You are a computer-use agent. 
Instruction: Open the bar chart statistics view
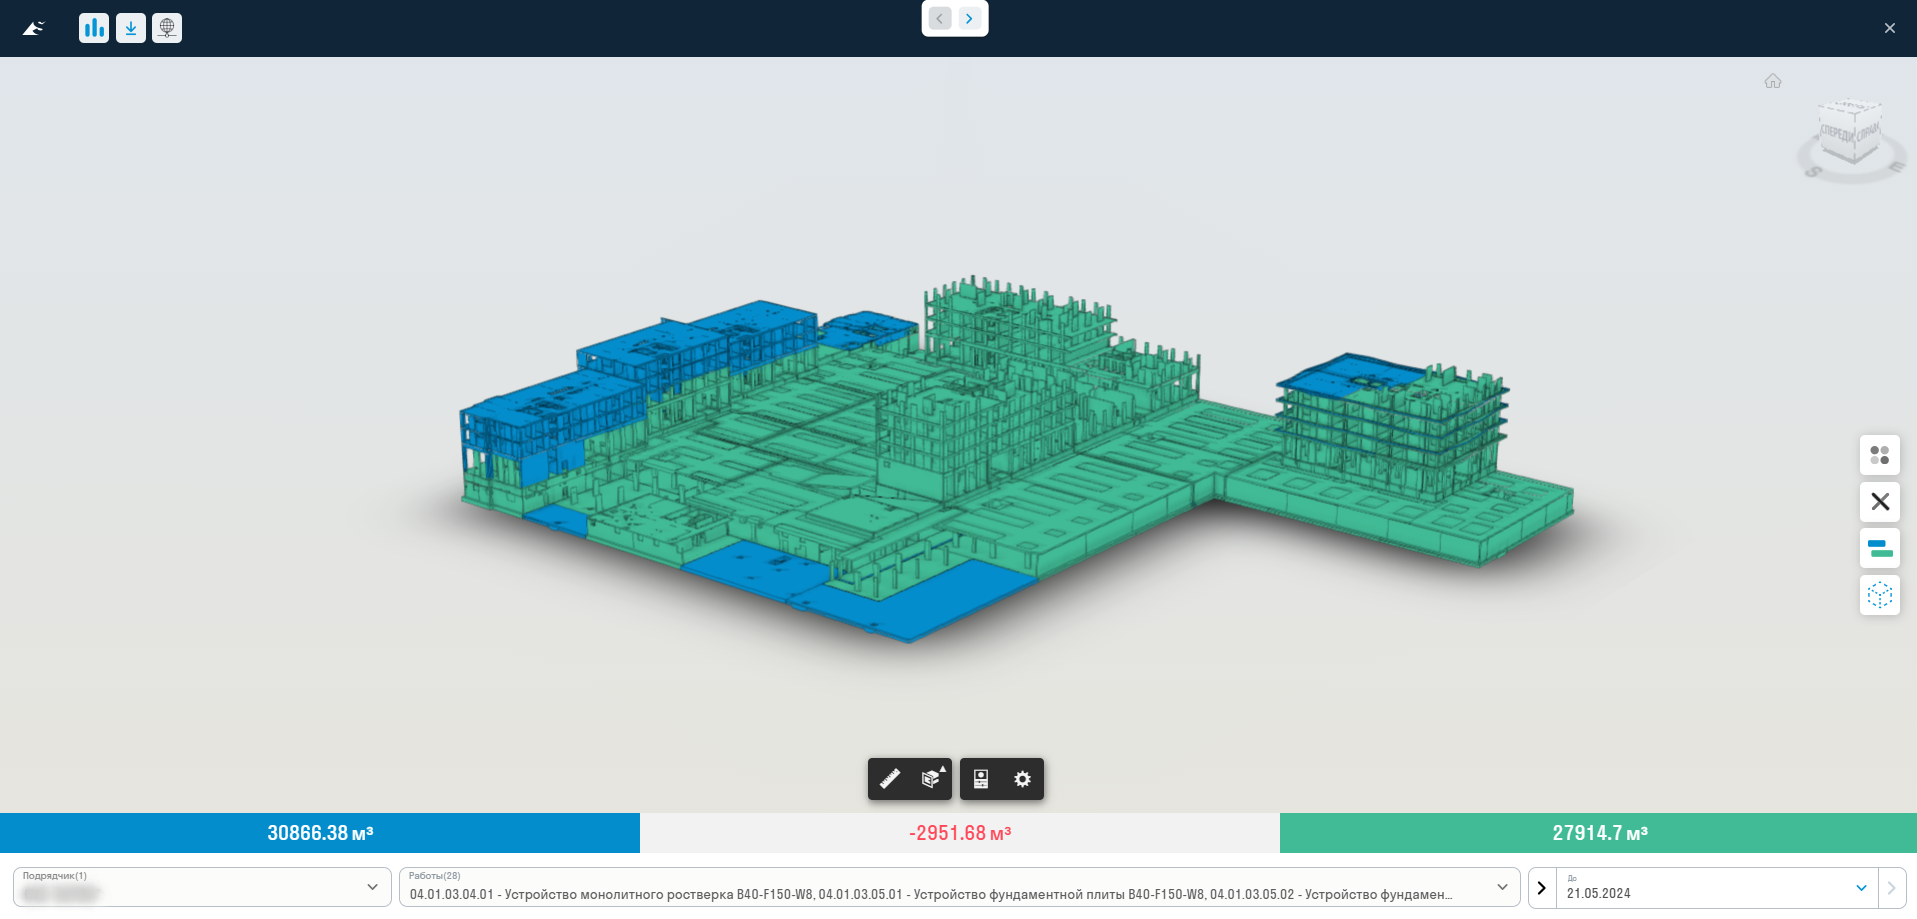94,28
